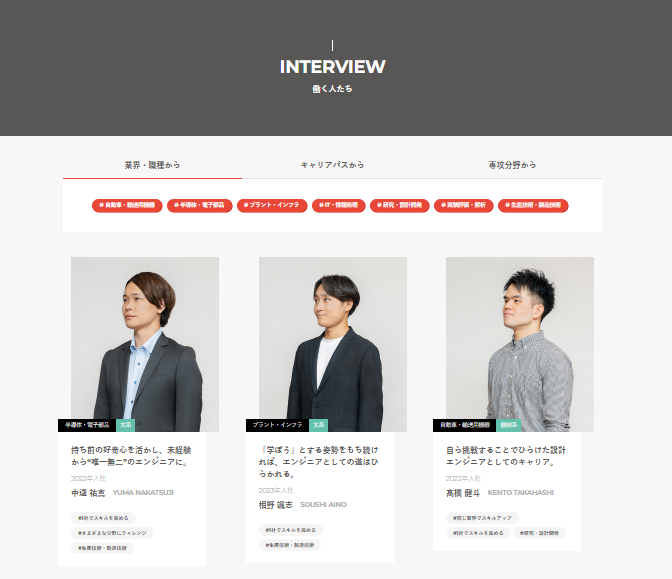Pick the #生産技術・製造技術 tag
The height and width of the screenshot is (579, 672).
pos(533,205)
